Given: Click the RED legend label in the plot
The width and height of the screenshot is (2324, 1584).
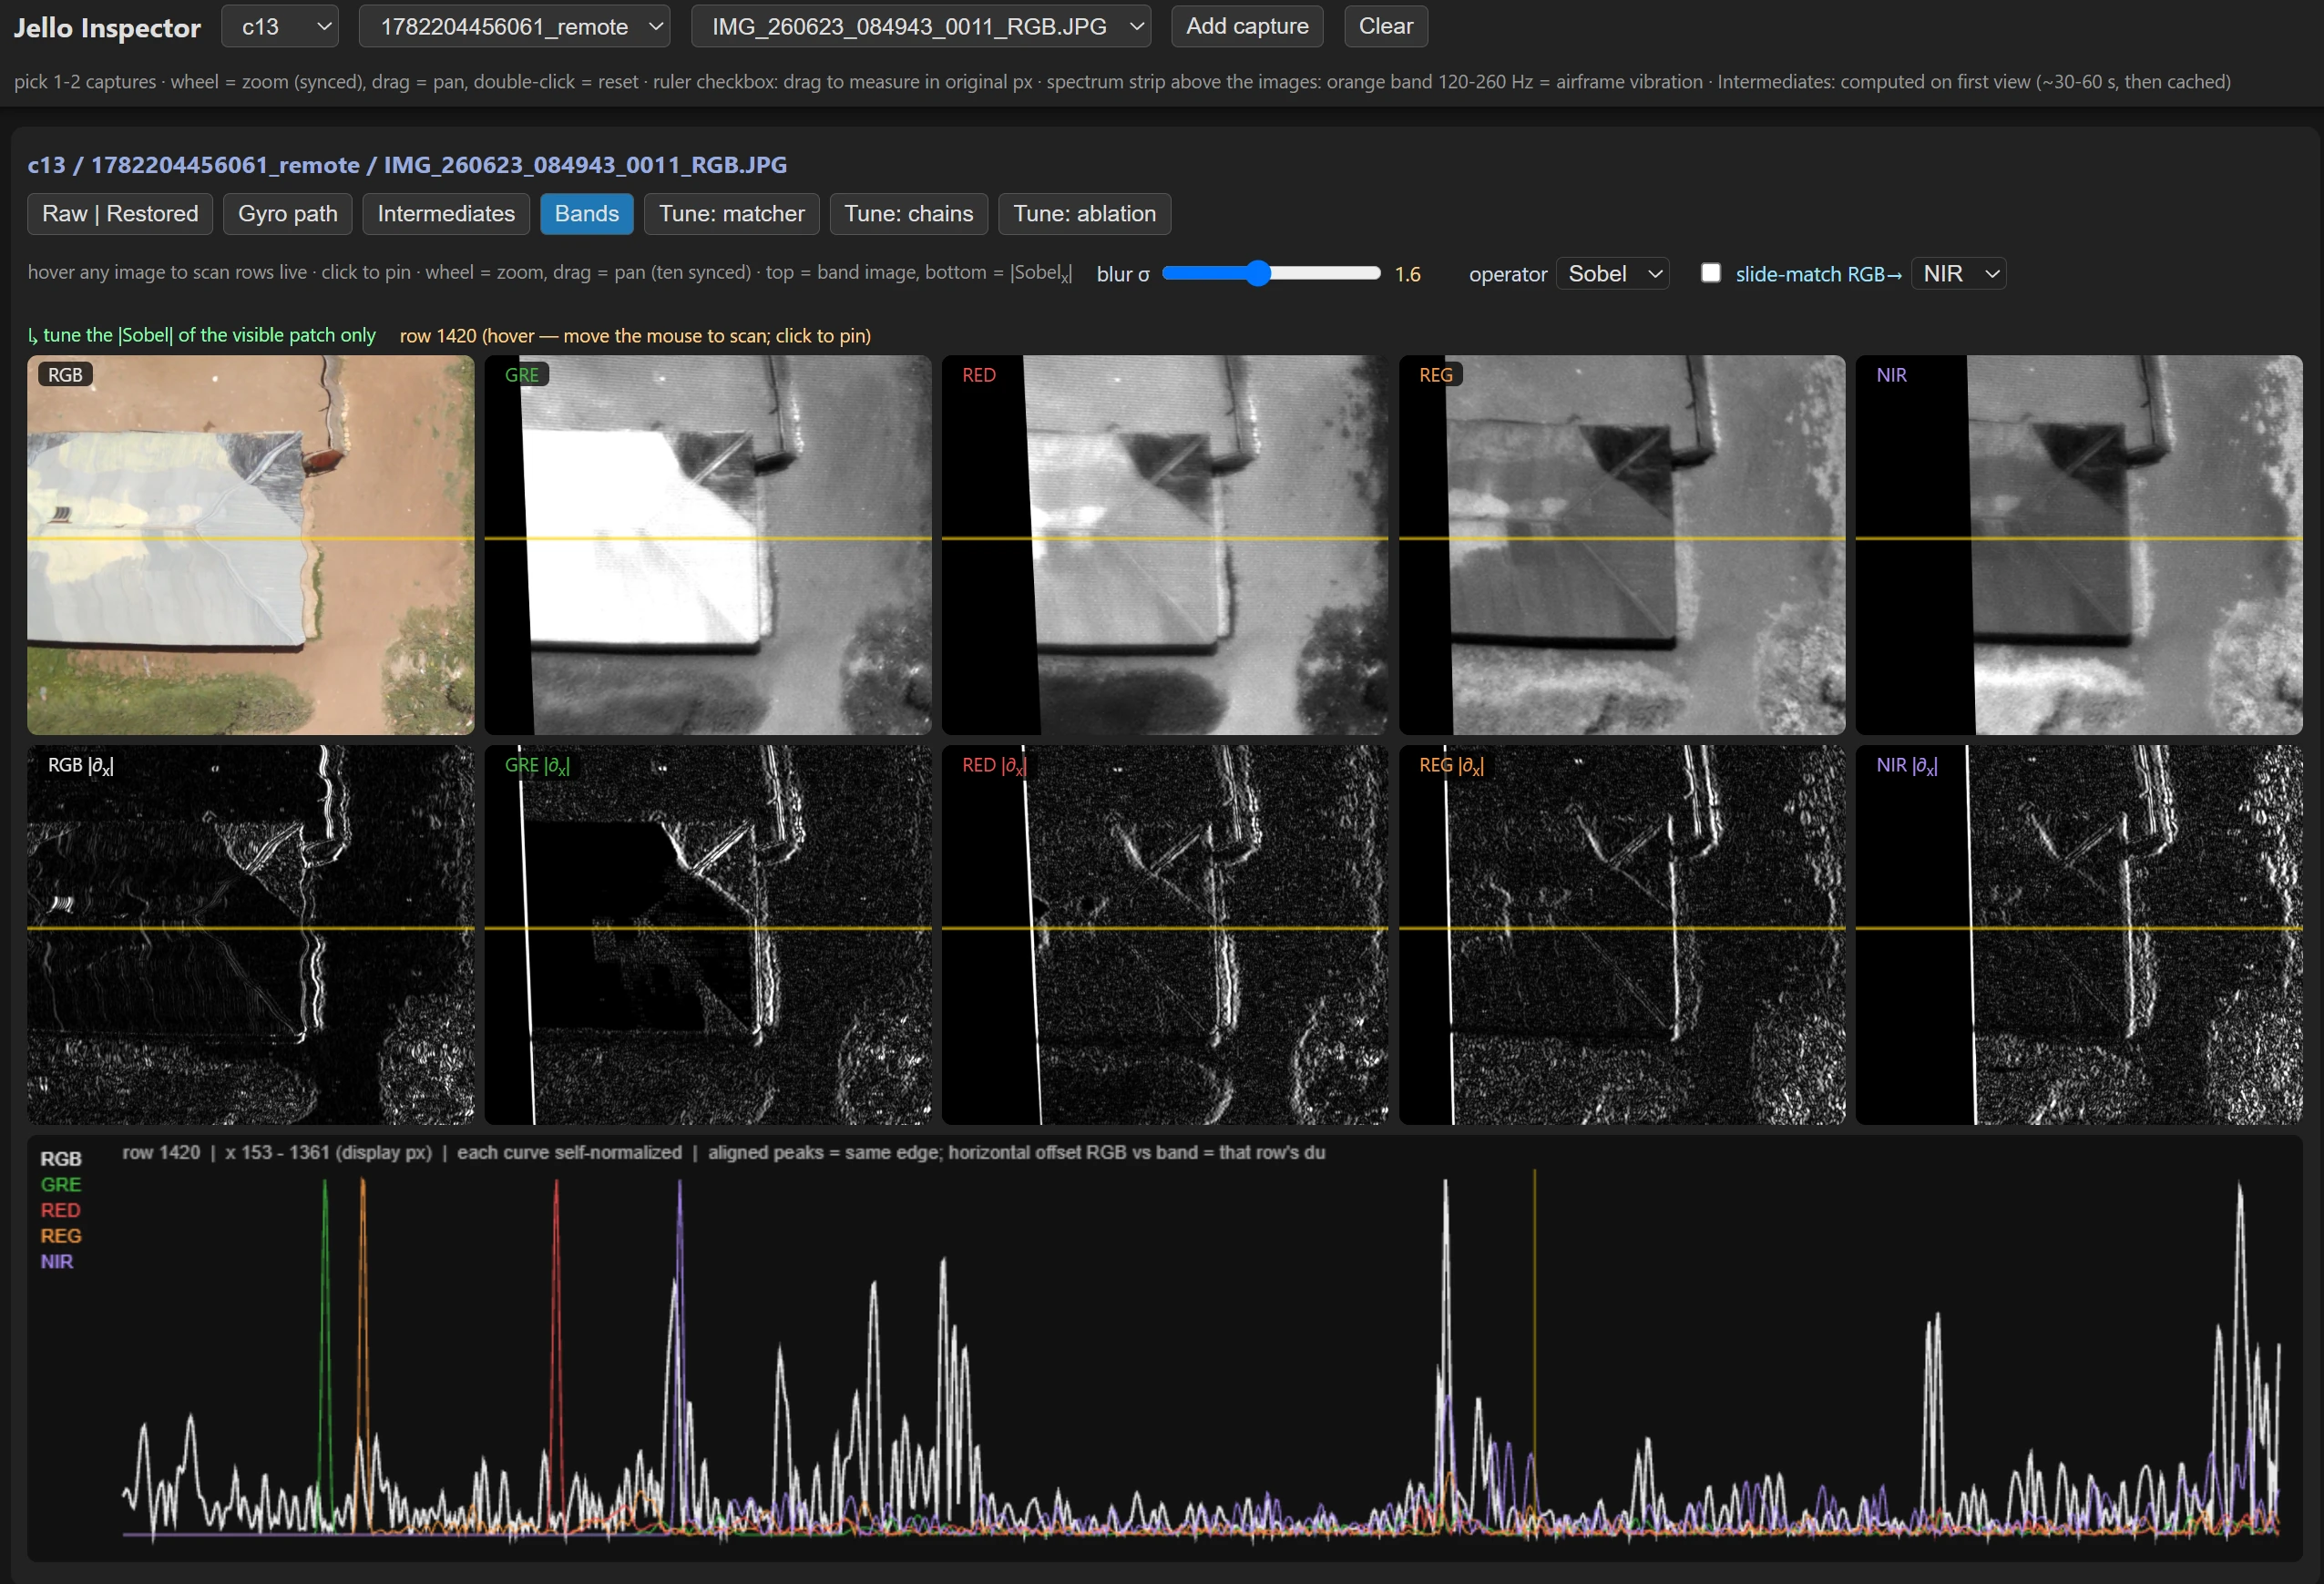Looking at the screenshot, I should [60, 1211].
